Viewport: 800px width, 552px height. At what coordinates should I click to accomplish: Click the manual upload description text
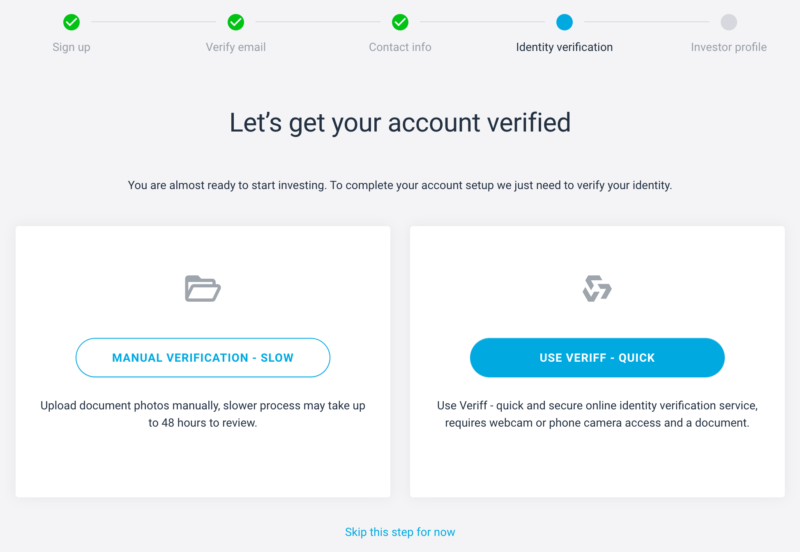point(203,414)
